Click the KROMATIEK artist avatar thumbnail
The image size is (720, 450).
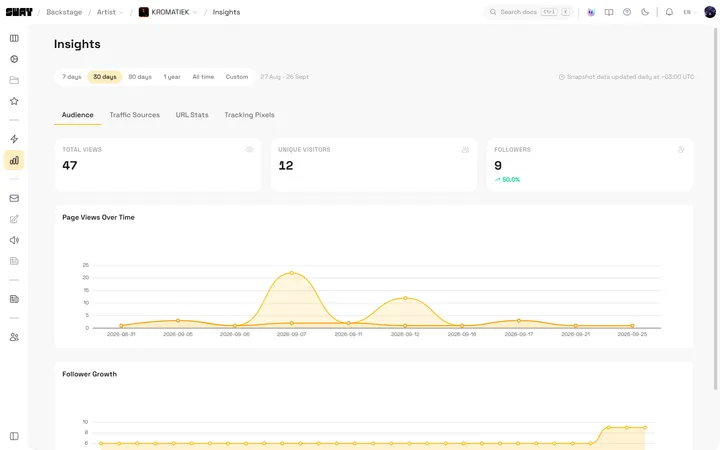click(144, 12)
